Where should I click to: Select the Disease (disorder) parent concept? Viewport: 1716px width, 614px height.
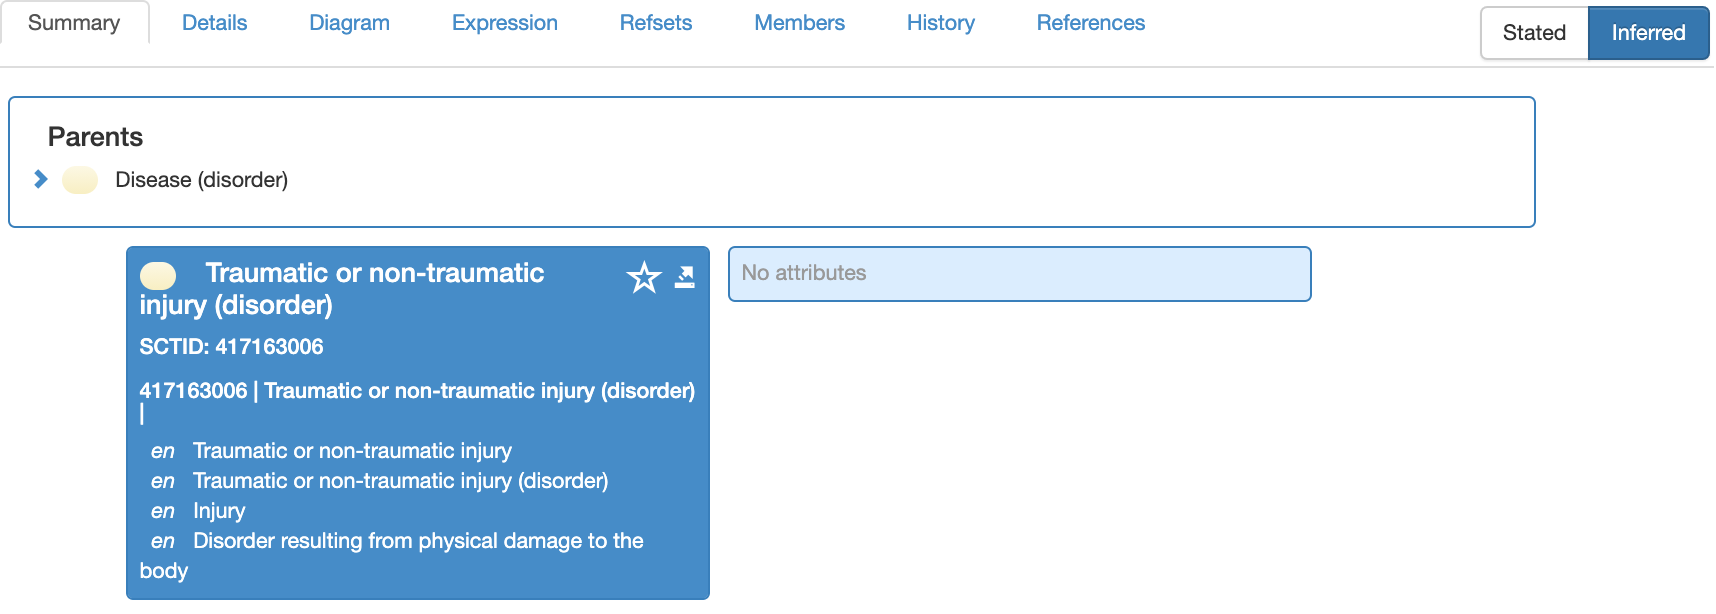[201, 180]
